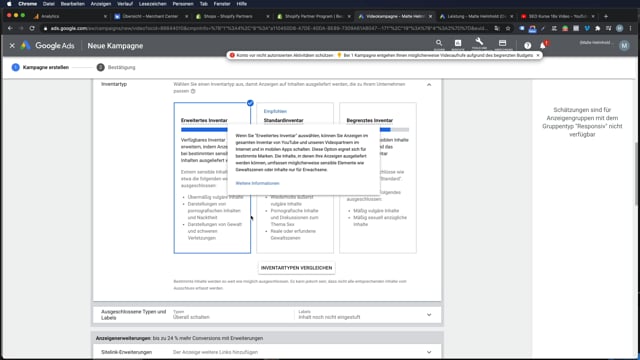Close the new campaign with the X icon
The image size is (640, 360).
pyautogui.click(x=12, y=46)
